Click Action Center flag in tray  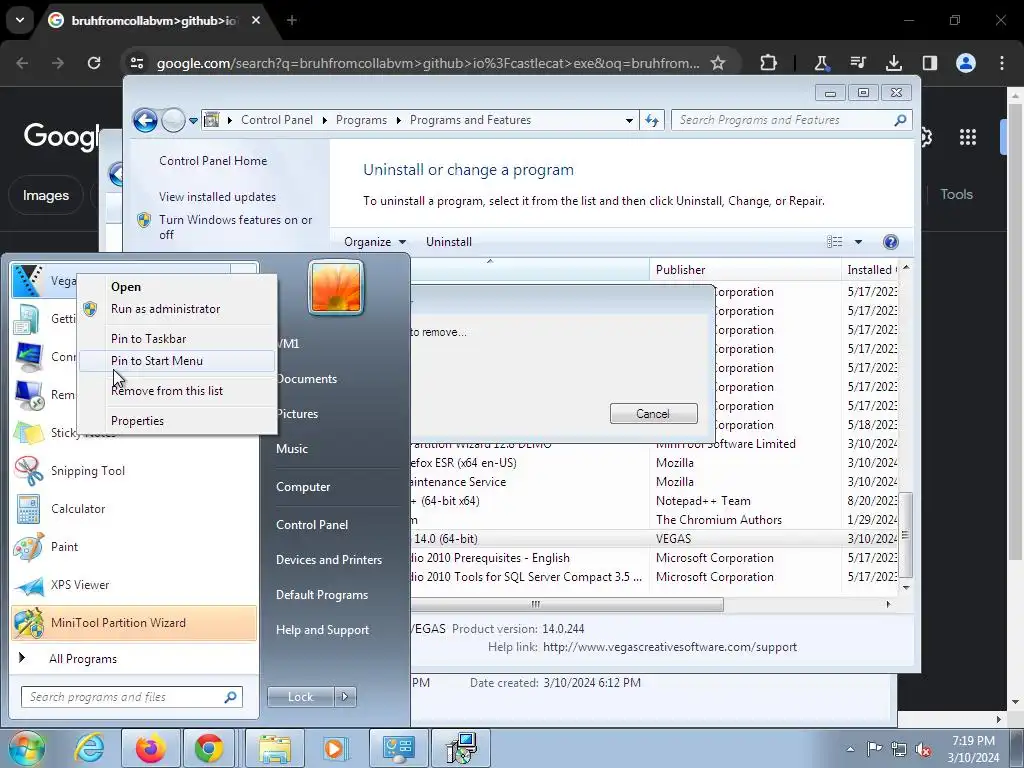pyautogui.click(x=874, y=748)
